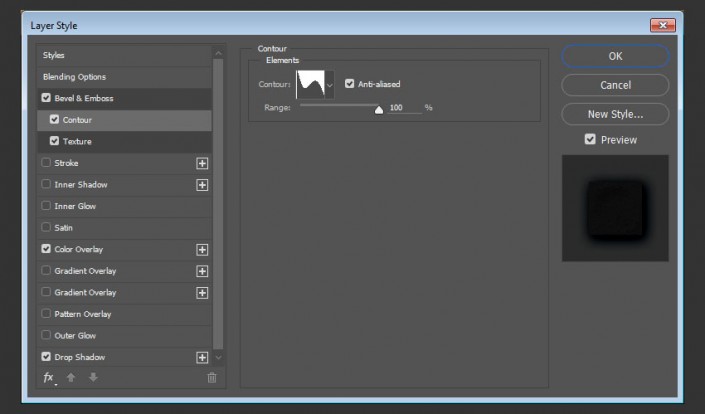Click the styles list scroll-up arrow
Image resolution: width=705 pixels, height=414 pixels.
[x=219, y=53]
